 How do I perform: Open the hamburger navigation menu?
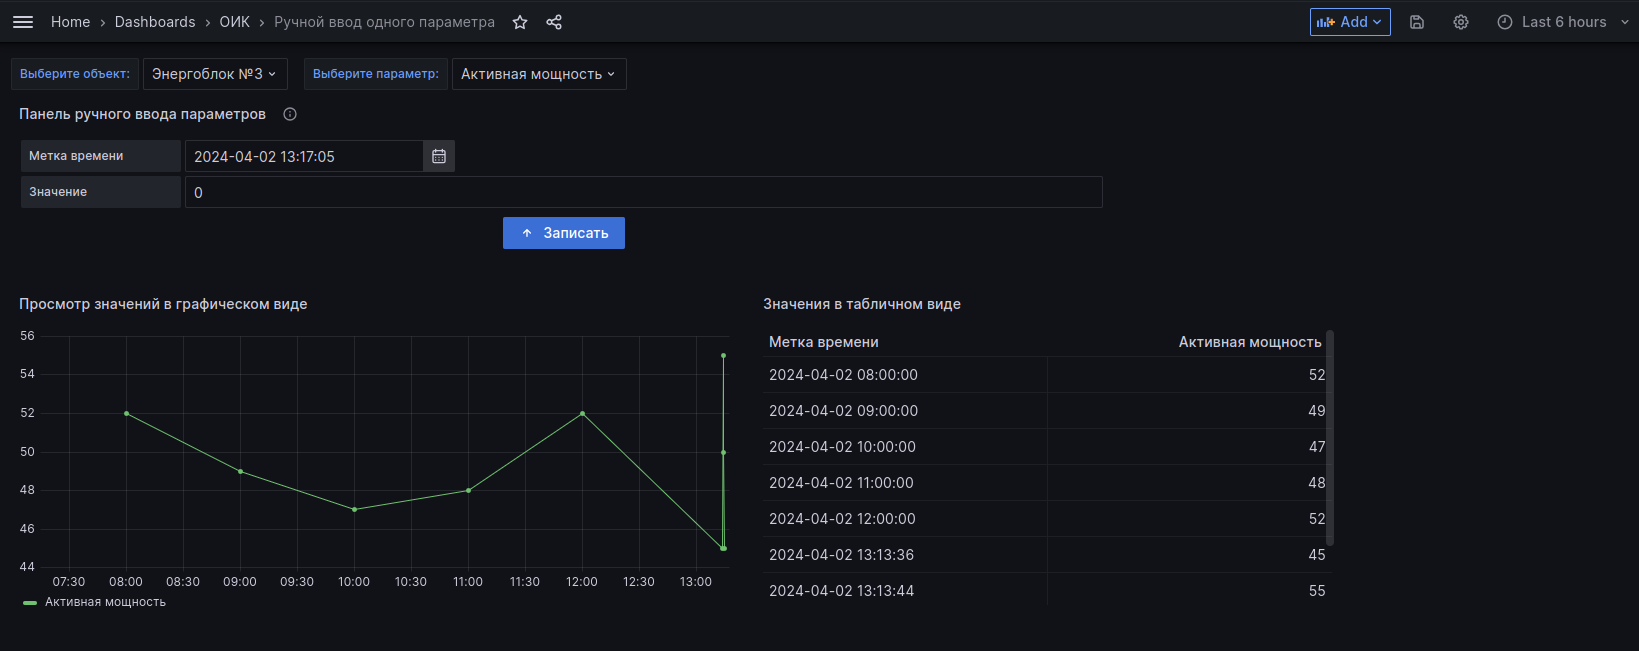(x=23, y=22)
